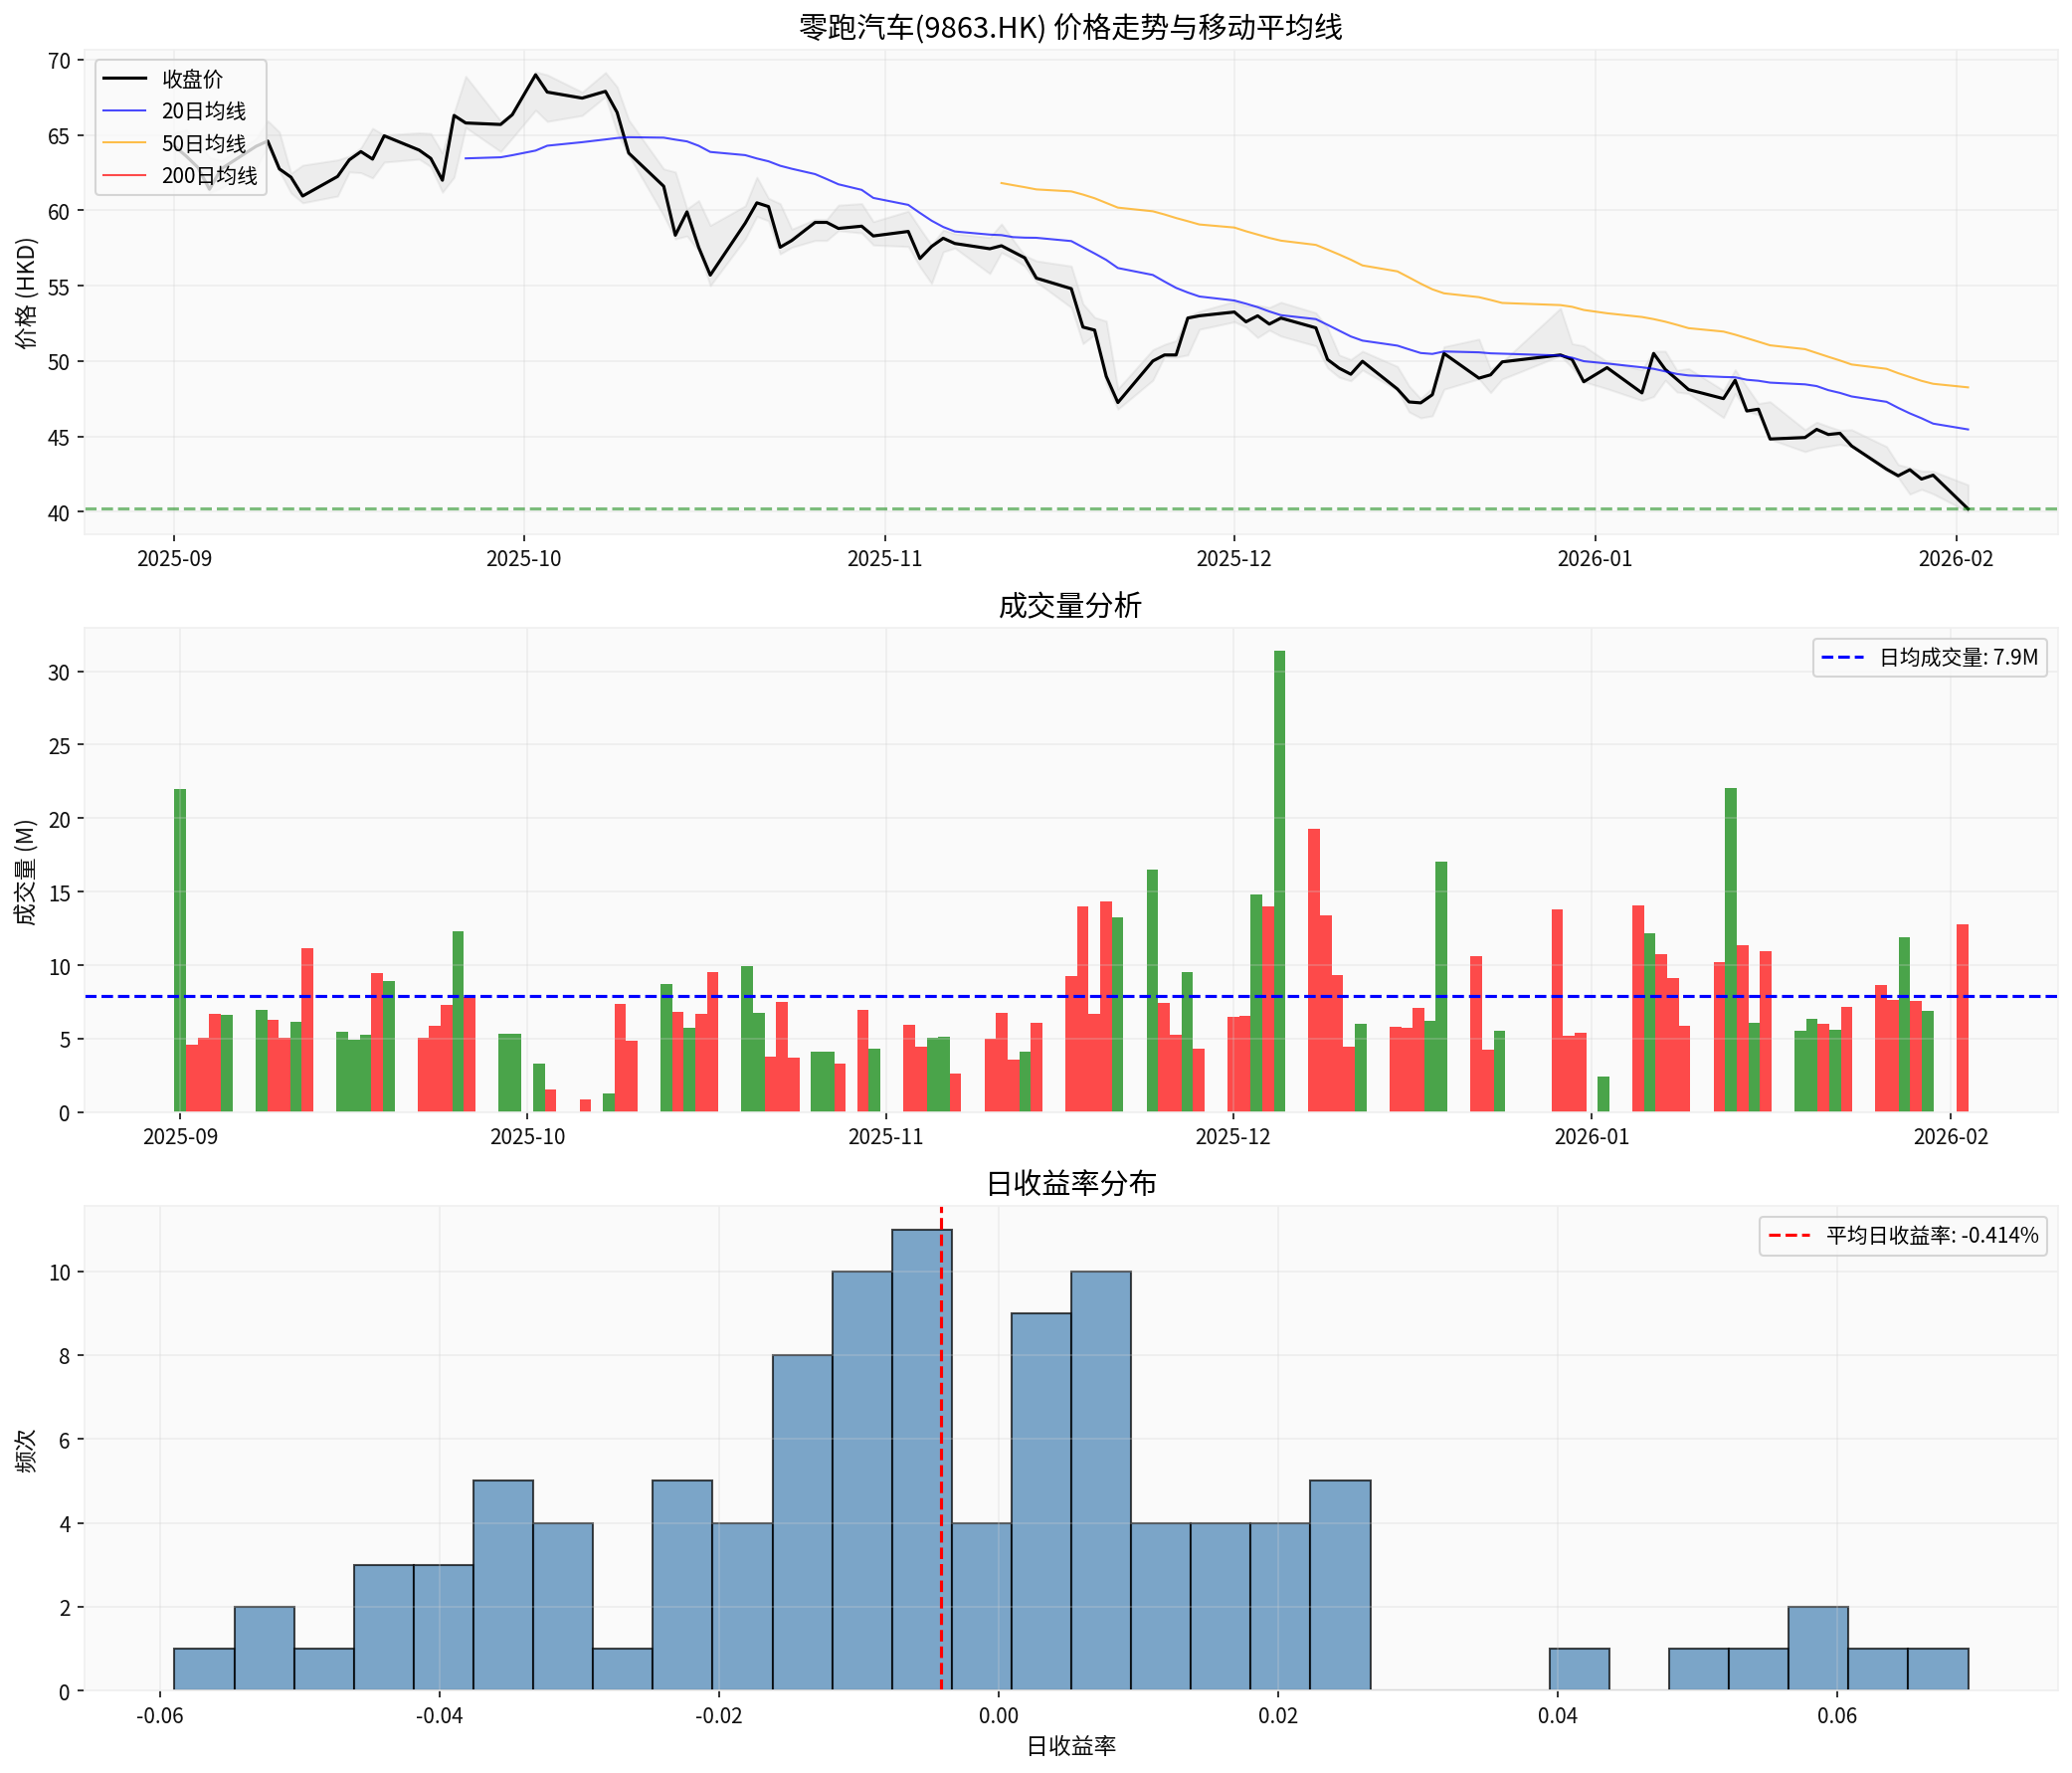The height and width of the screenshot is (1773, 2072).
Task: Click the tallest green volume bar in December
Action: [x=1279, y=880]
